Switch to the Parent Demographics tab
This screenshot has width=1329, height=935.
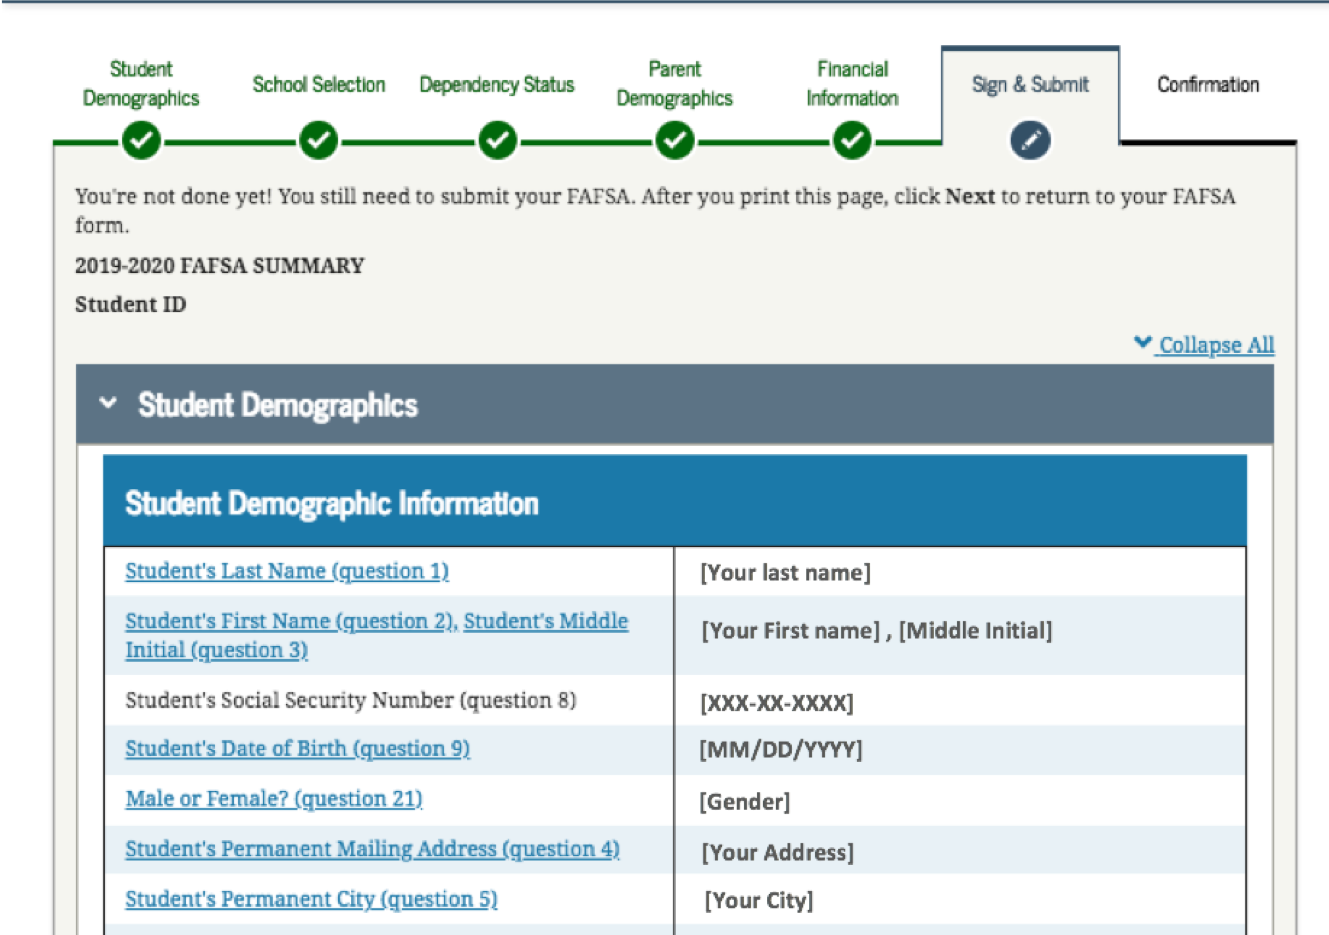click(675, 84)
